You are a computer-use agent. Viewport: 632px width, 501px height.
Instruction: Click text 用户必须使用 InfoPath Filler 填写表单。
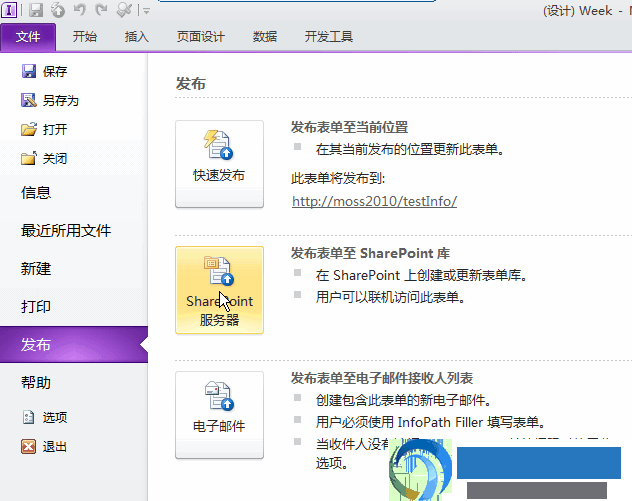[431, 422]
